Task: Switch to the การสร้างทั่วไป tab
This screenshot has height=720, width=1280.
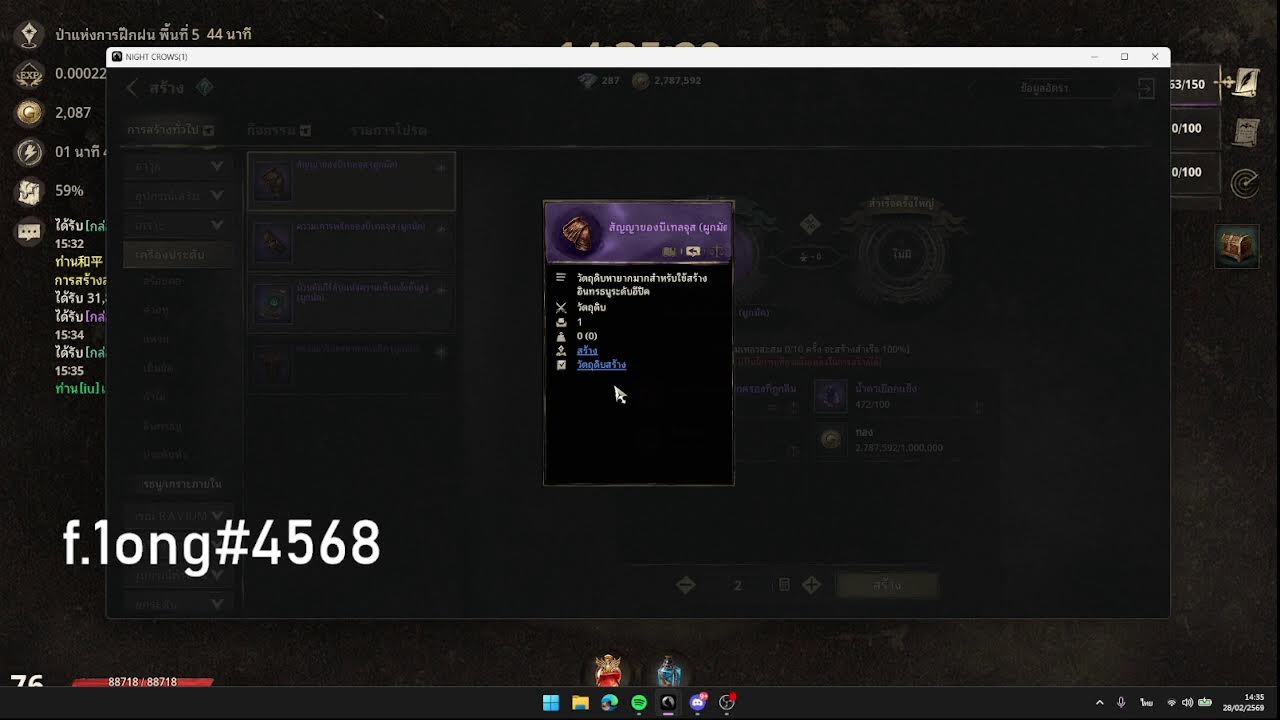Action: click(170, 130)
